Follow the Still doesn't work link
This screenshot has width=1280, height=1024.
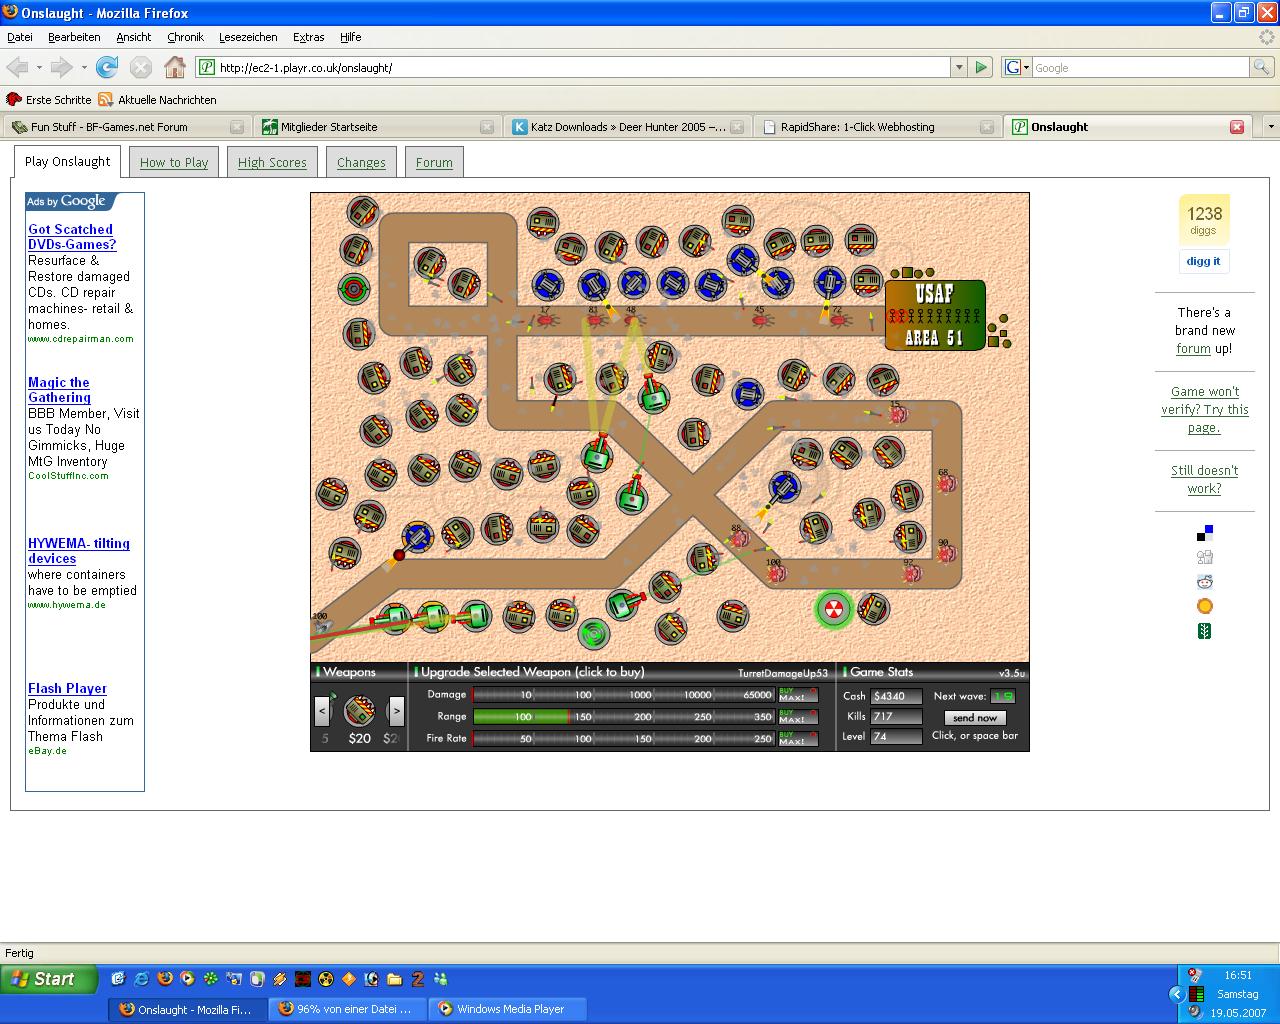[1204, 480]
